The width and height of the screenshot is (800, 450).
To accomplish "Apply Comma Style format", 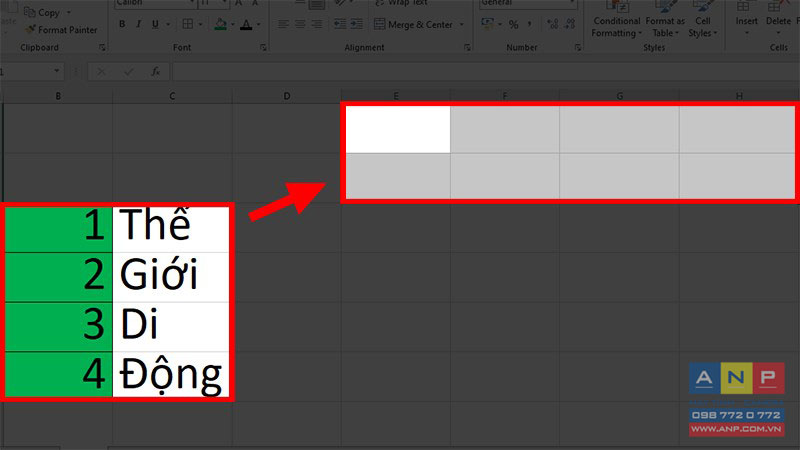I will coord(530,24).
